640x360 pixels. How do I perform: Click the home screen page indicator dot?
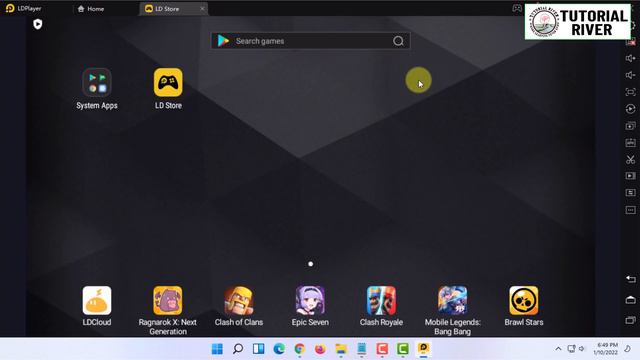(311, 264)
